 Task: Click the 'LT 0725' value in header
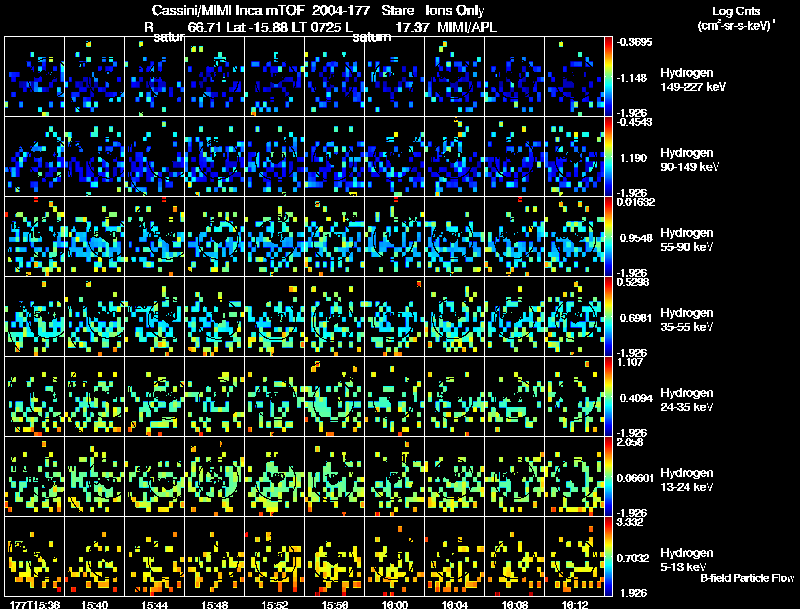pyautogui.click(x=316, y=27)
